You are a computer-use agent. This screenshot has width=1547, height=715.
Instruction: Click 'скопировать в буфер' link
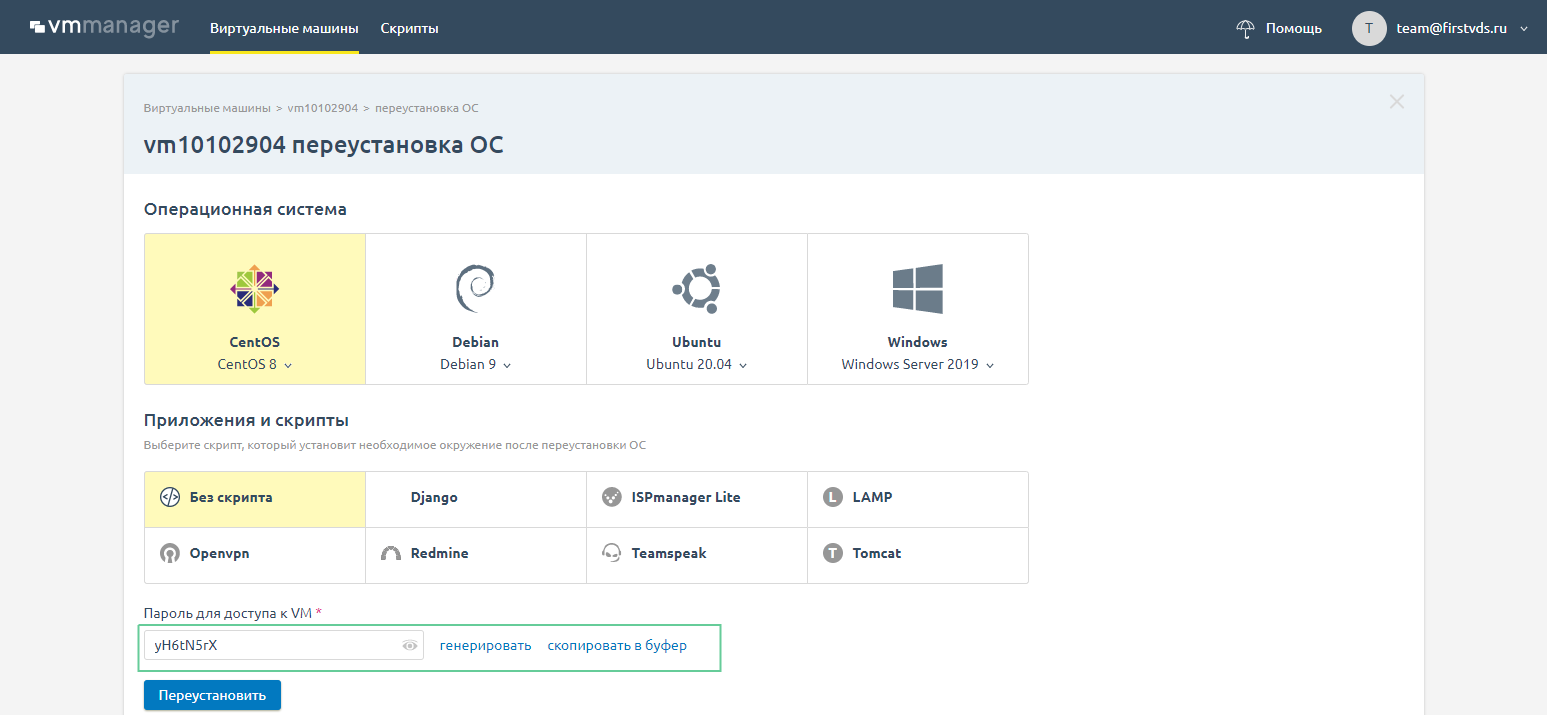[x=617, y=645]
